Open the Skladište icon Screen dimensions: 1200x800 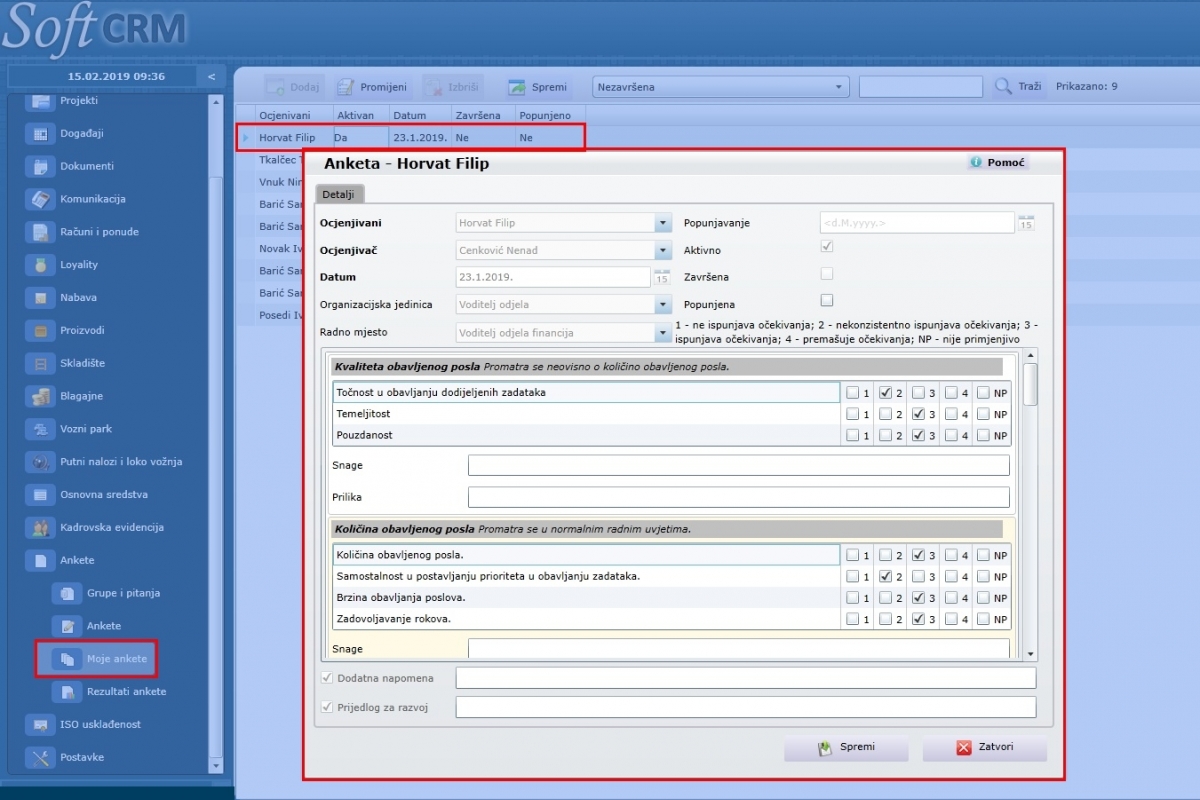[40, 364]
